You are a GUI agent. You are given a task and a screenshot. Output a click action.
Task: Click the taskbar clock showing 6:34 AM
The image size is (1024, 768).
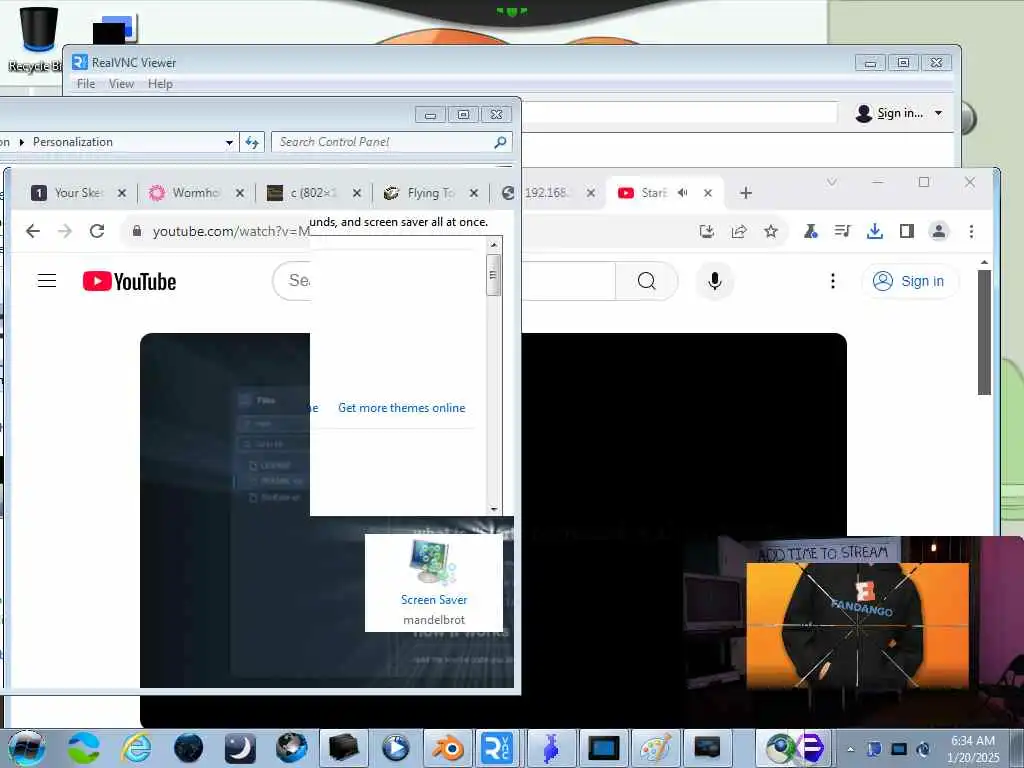coord(973,748)
